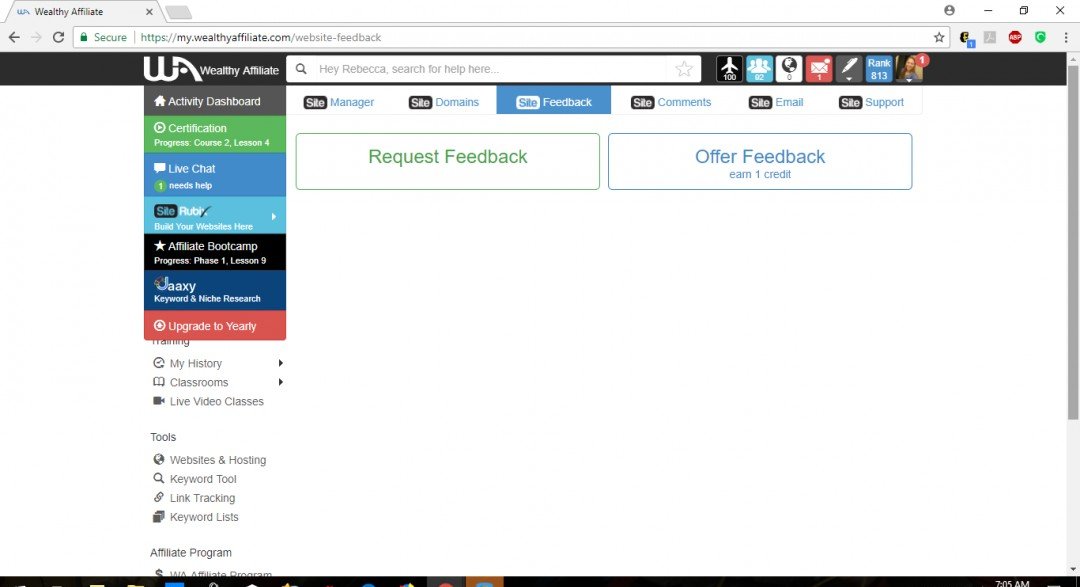Open a new browser tab

point(178,12)
